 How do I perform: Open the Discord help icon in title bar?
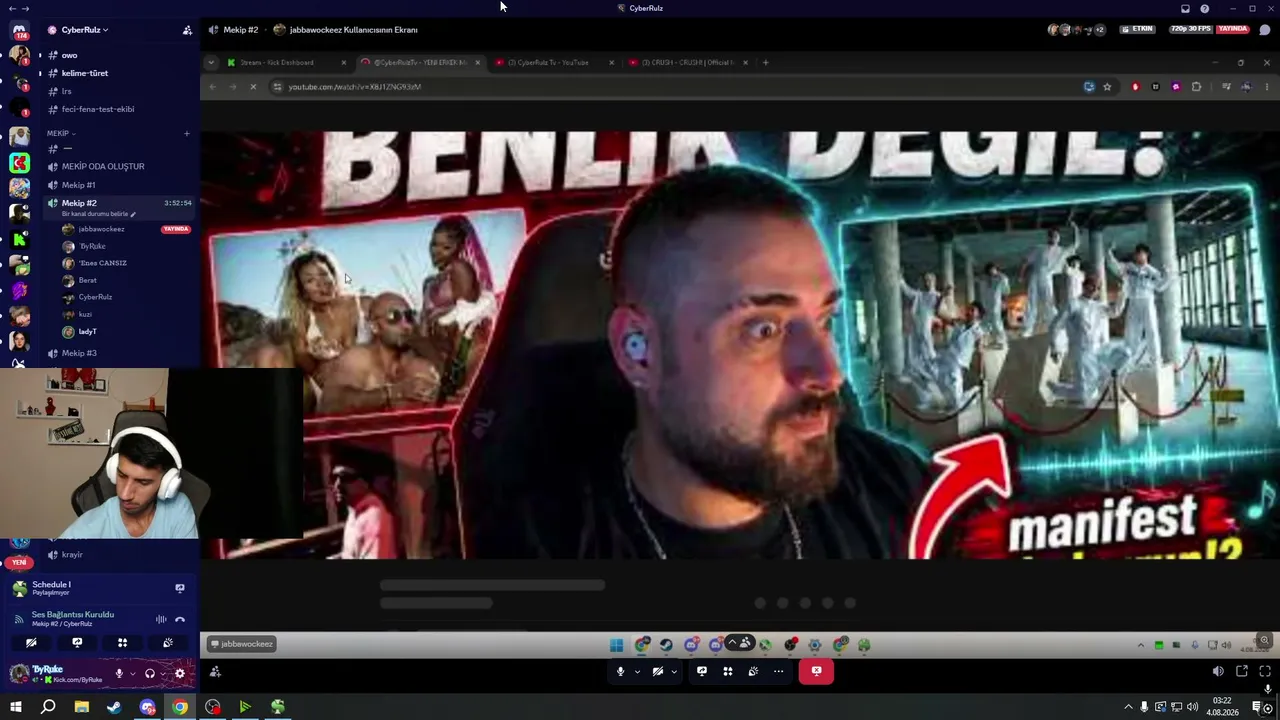(1205, 8)
